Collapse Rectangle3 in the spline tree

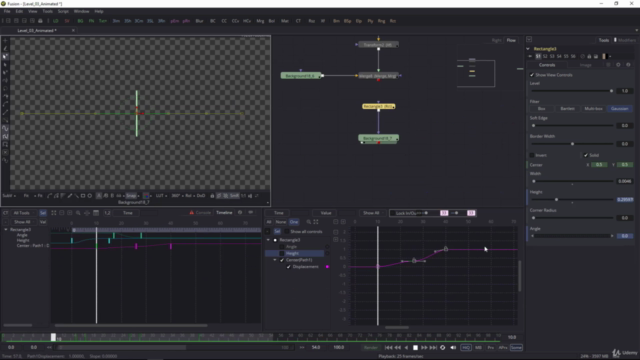[268, 240]
